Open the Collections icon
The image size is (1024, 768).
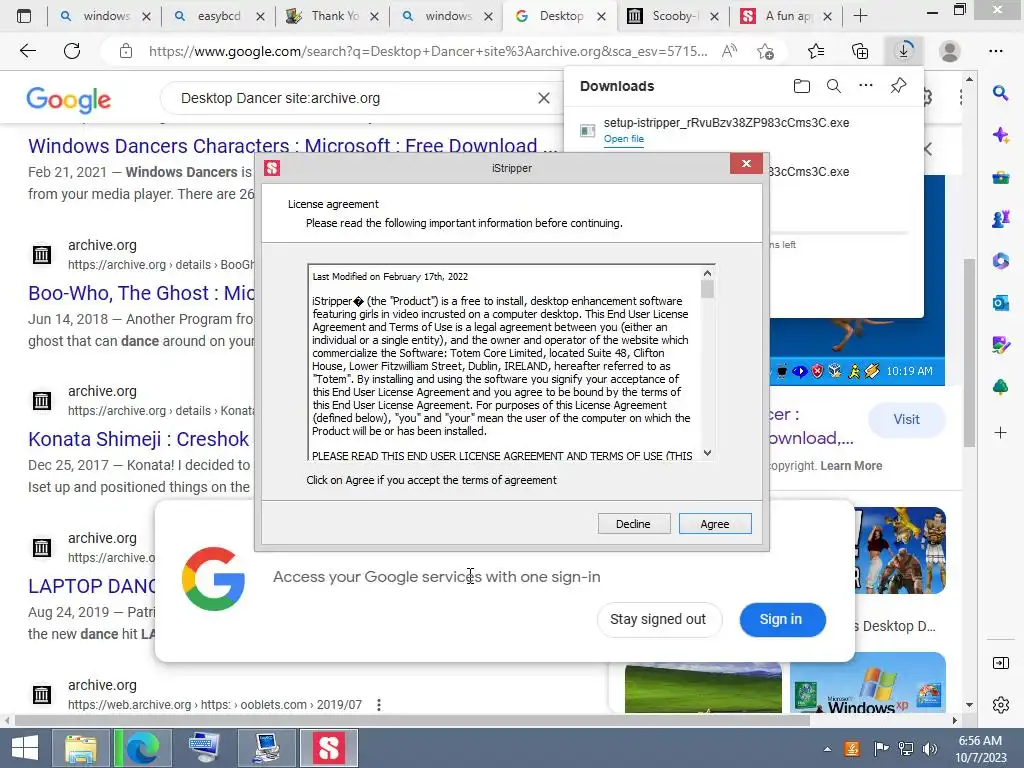[x=860, y=51]
